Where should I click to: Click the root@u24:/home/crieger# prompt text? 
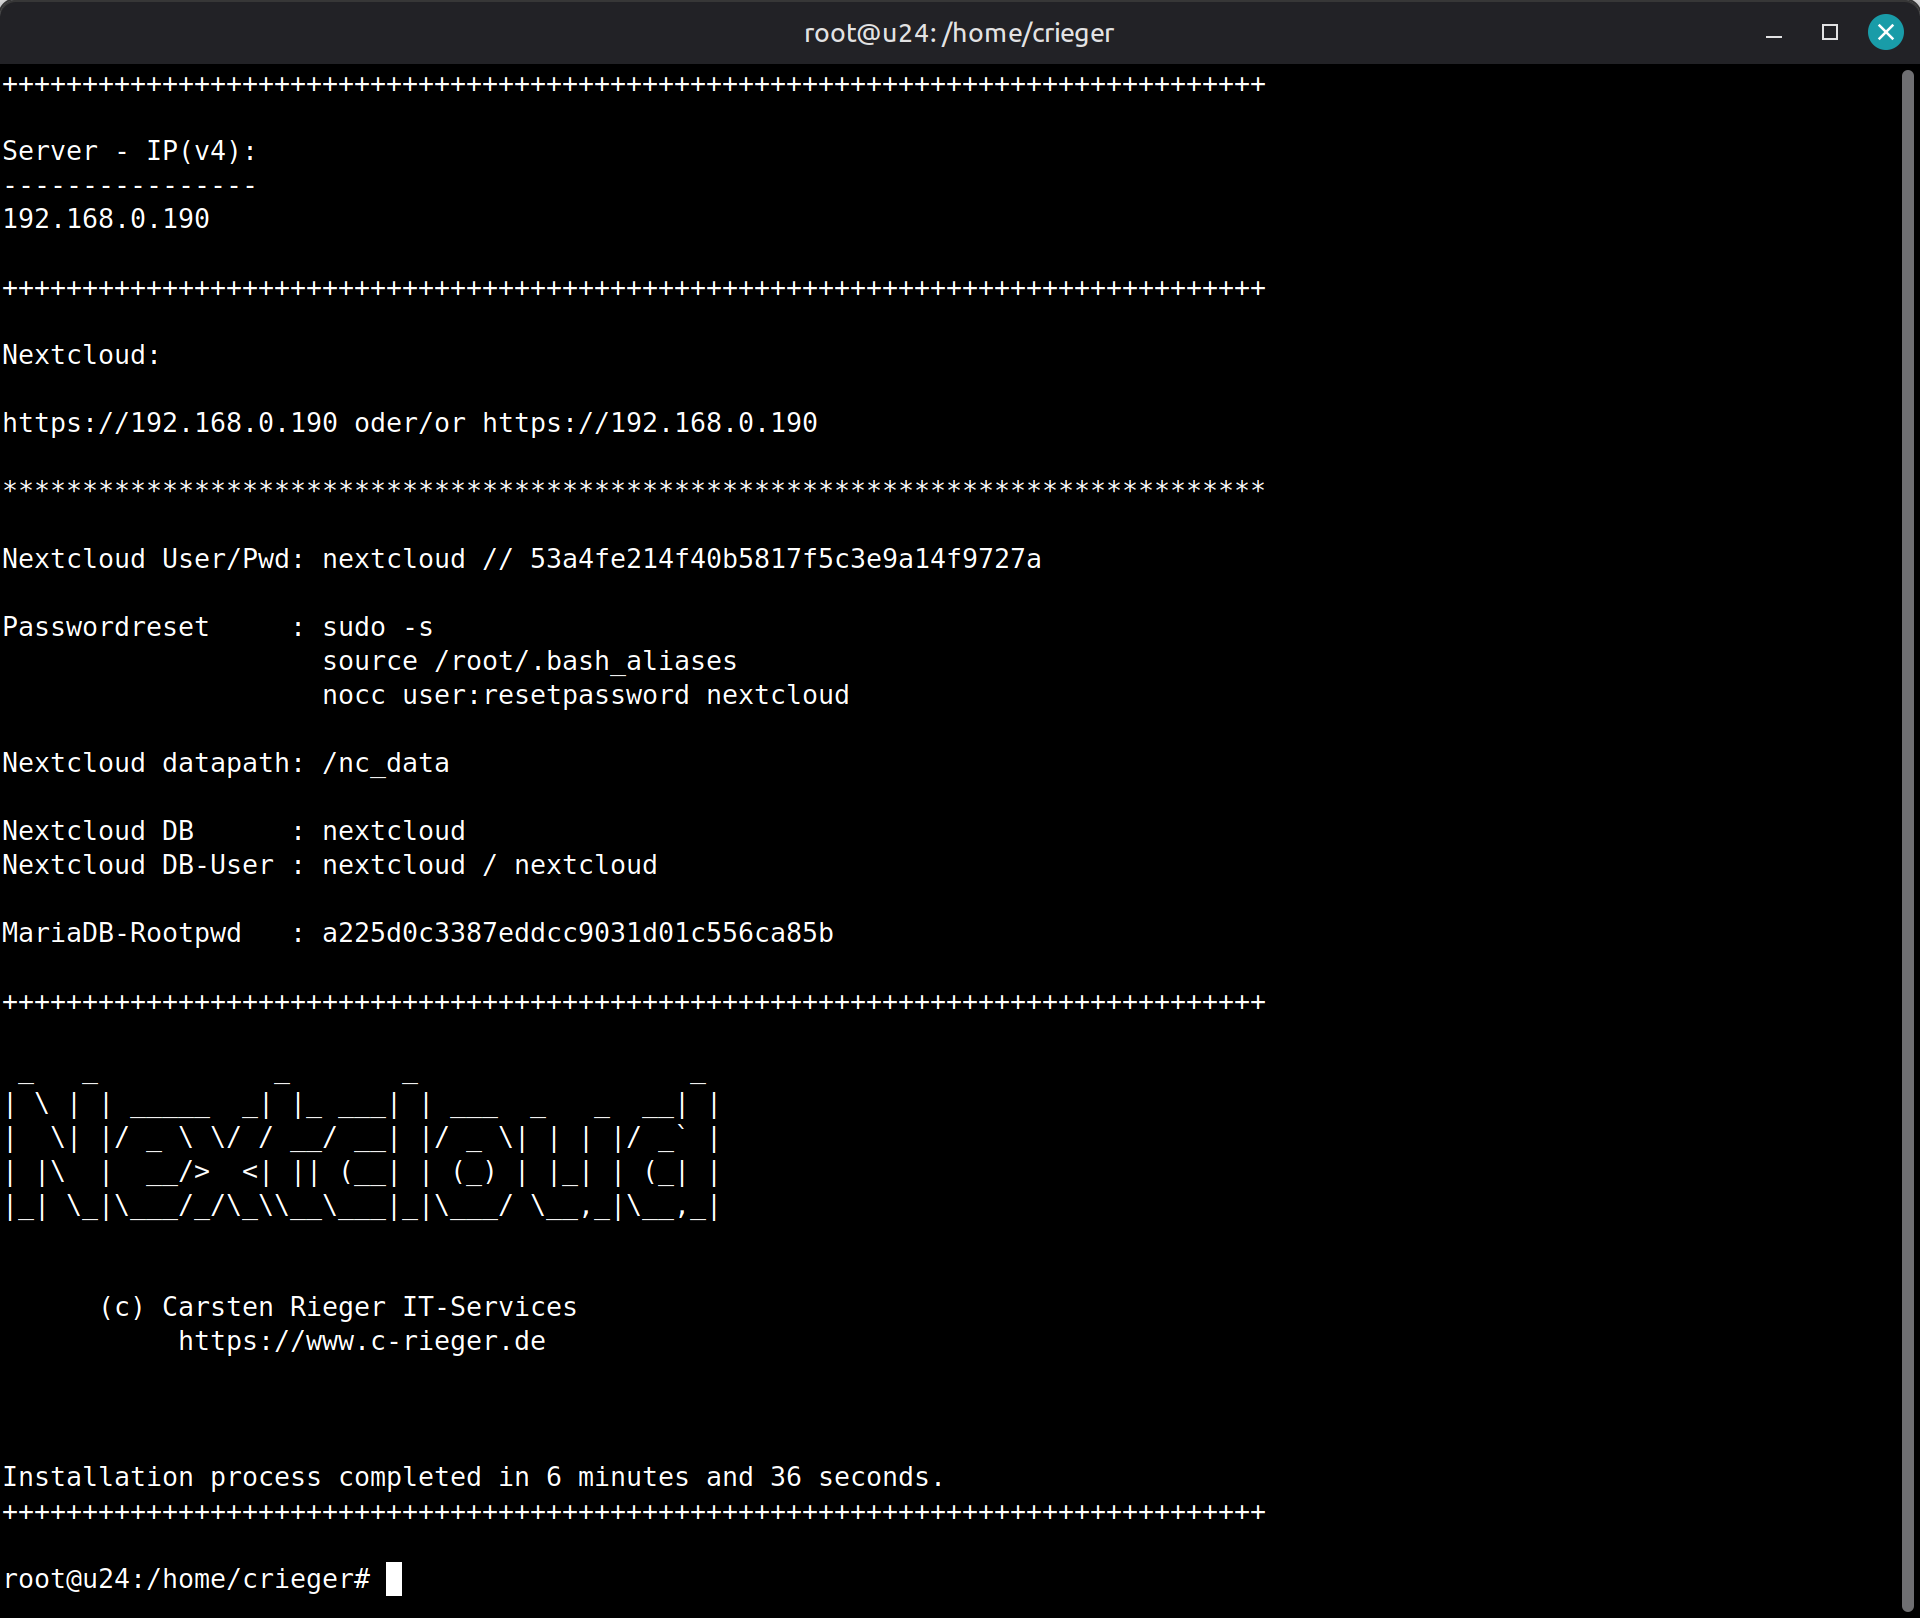tap(186, 1579)
